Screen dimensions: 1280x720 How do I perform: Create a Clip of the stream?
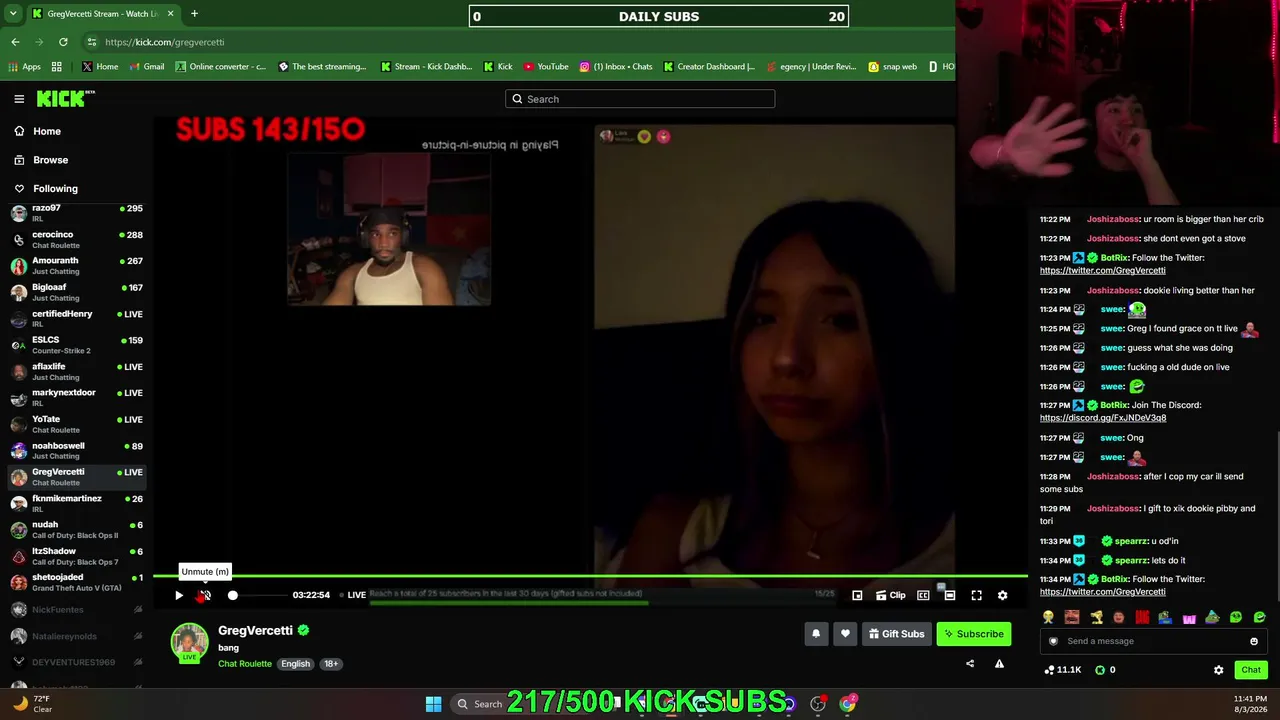890,595
